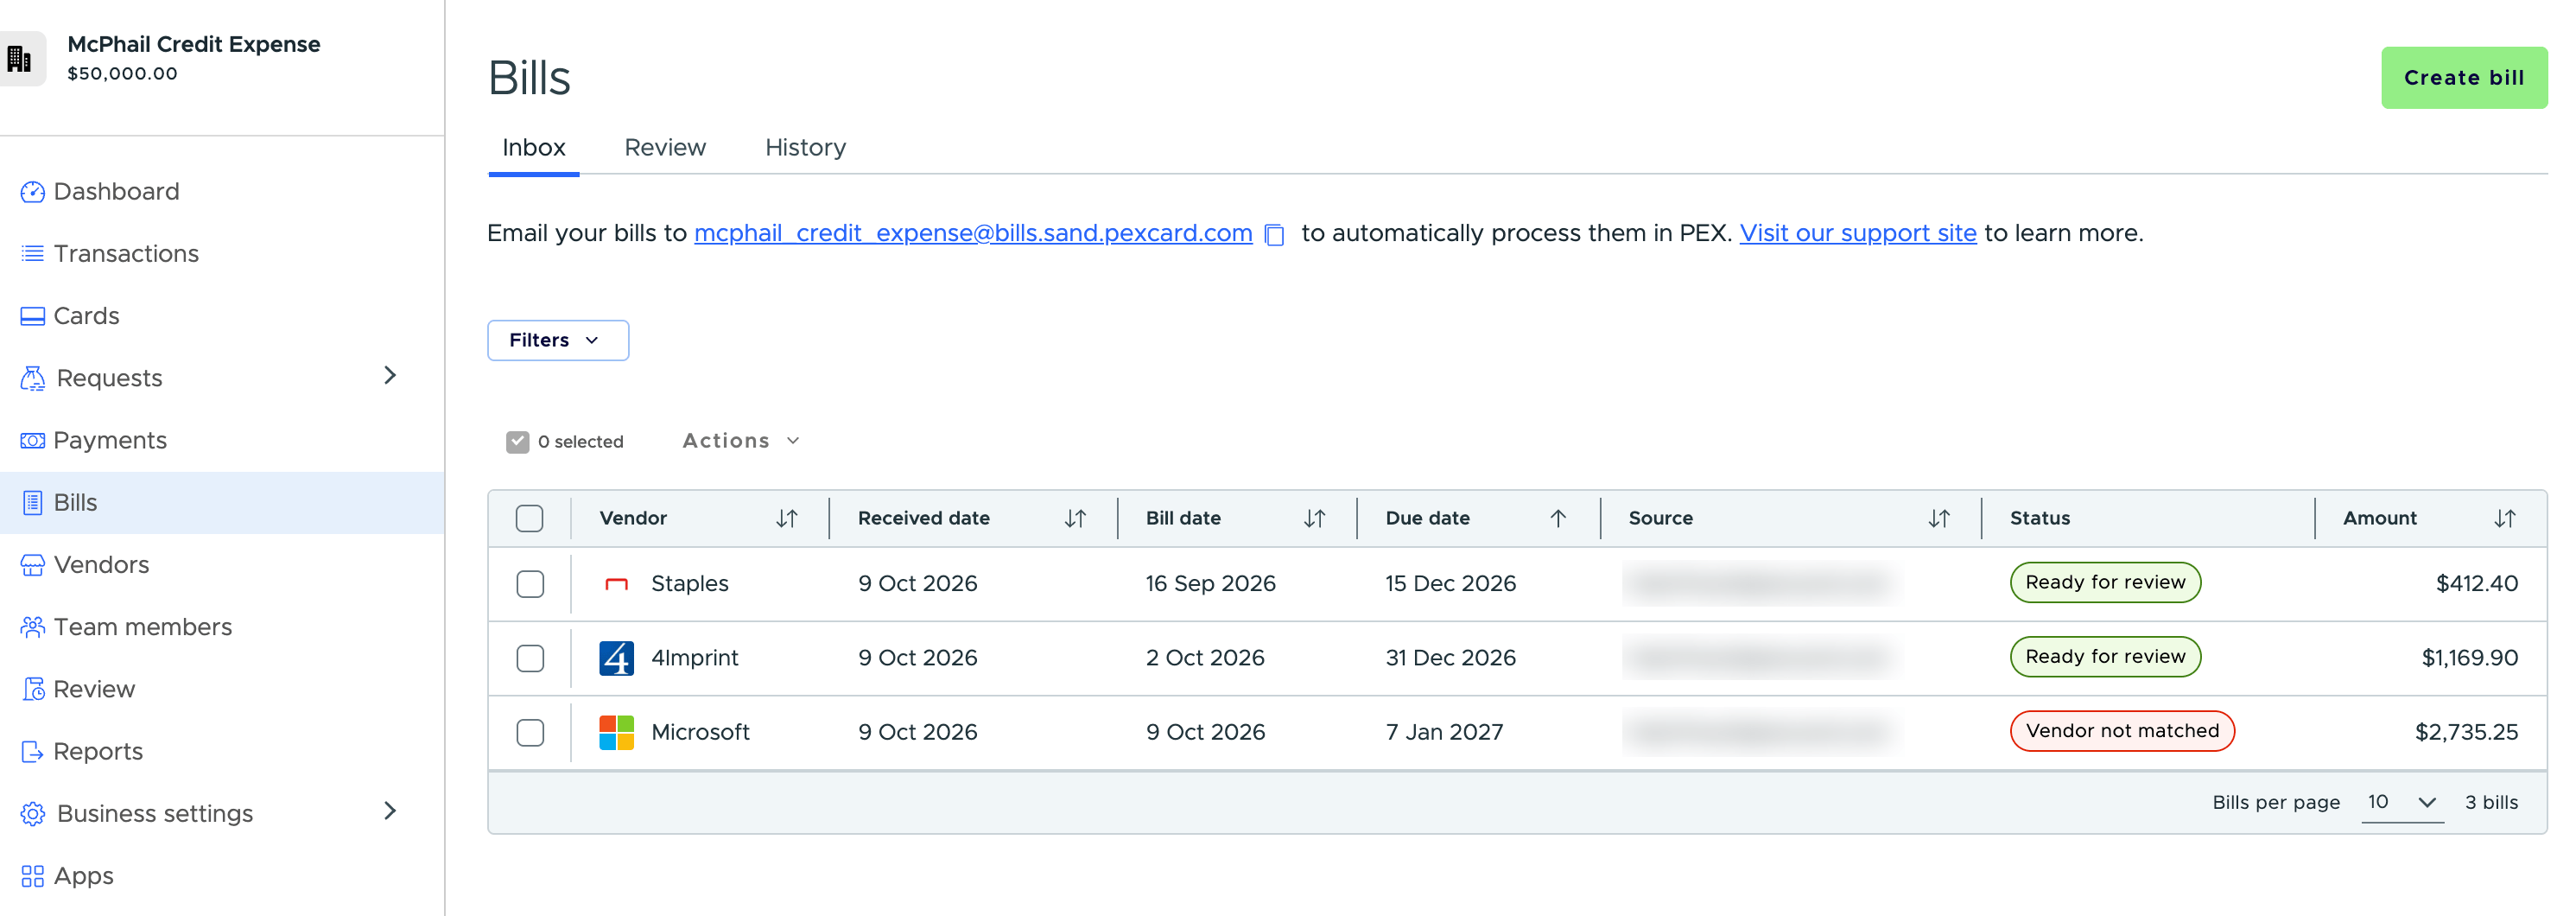Image resolution: width=2576 pixels, height=916 pixels.
Task: Click the Team members people icon
Action: [x=32, y=627]
